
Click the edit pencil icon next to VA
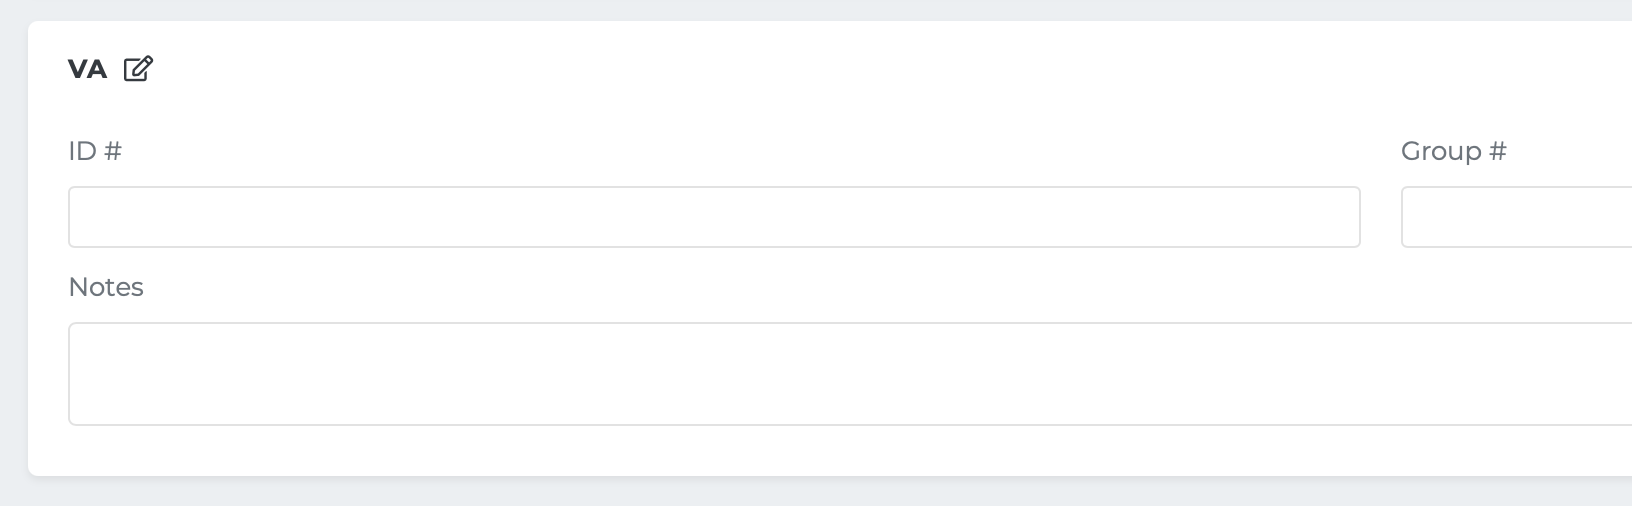(x=138, y=69)
